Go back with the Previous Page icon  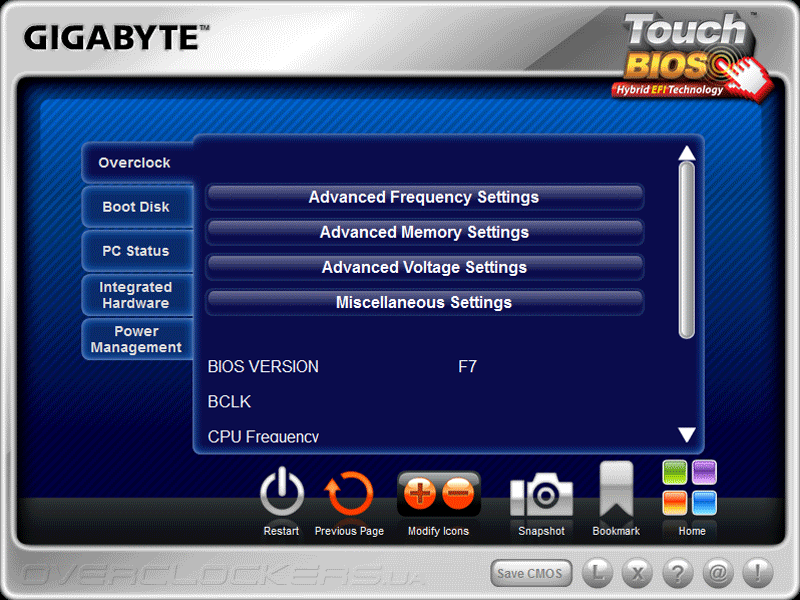(x=349, y=494)
